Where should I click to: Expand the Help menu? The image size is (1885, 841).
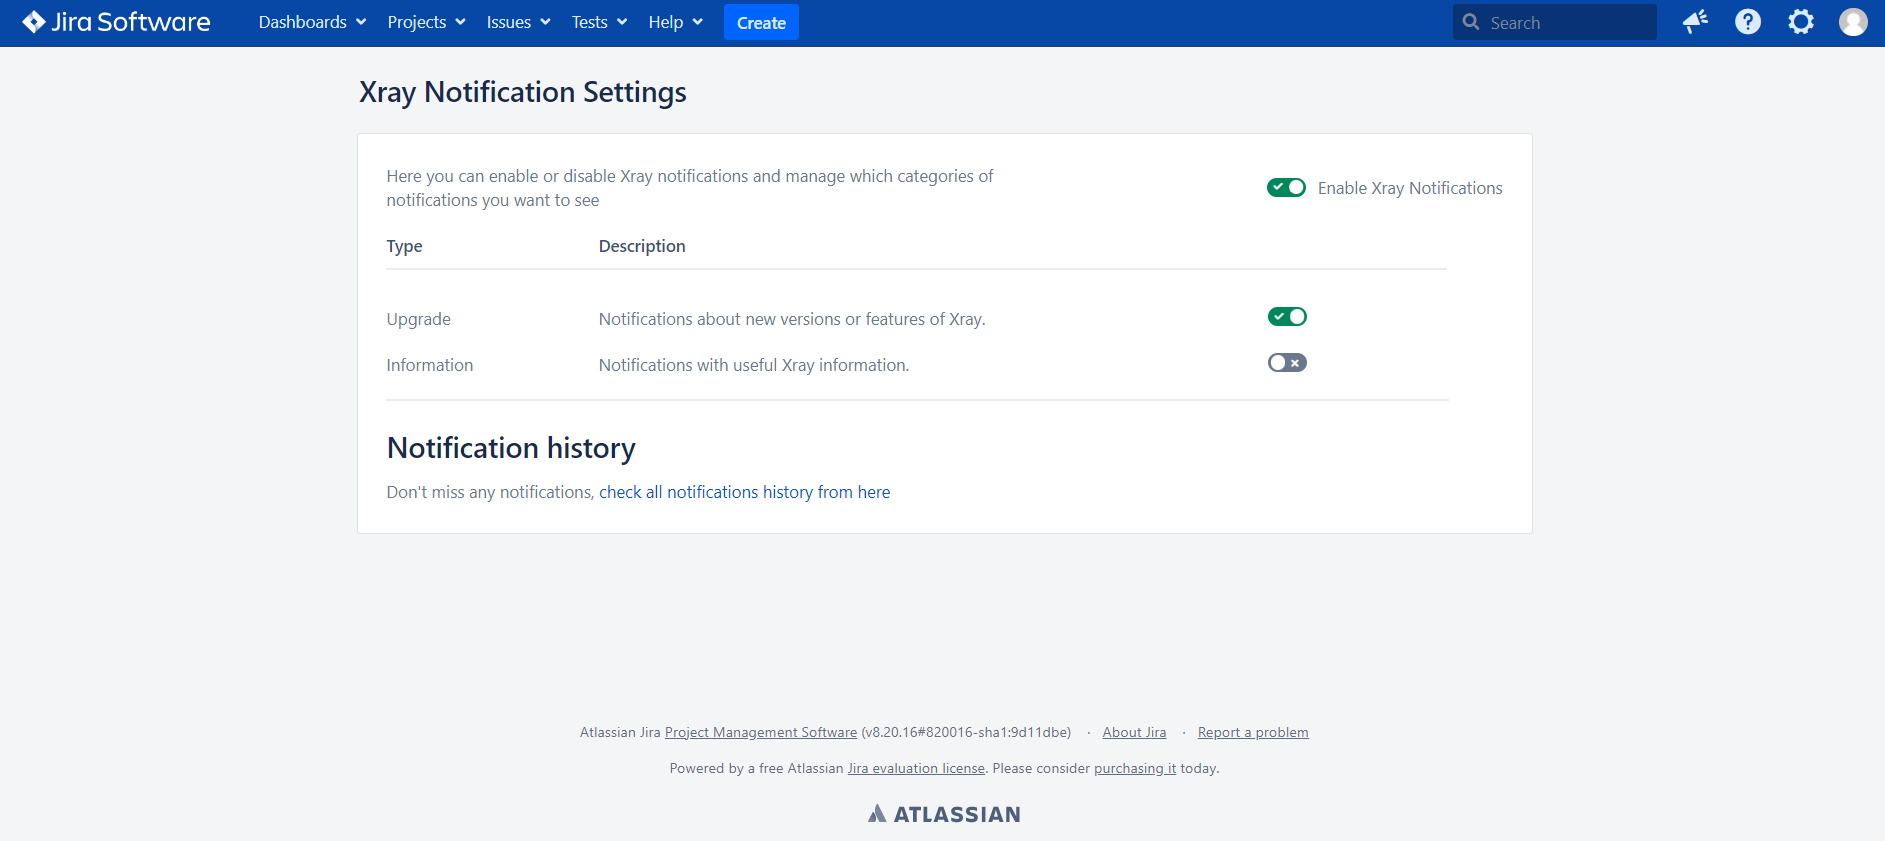675,22
